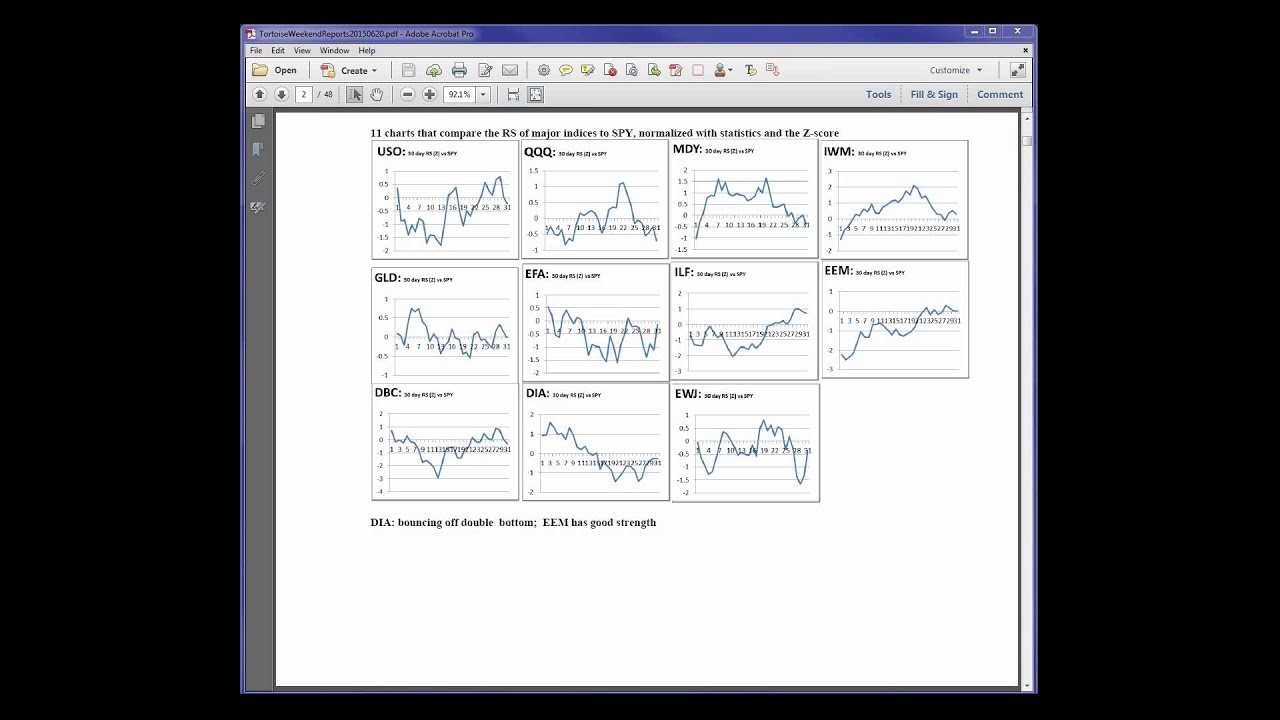1280x720 pixels.
Task: Open the stamp tool dropdown
Action: click(724, 70)
